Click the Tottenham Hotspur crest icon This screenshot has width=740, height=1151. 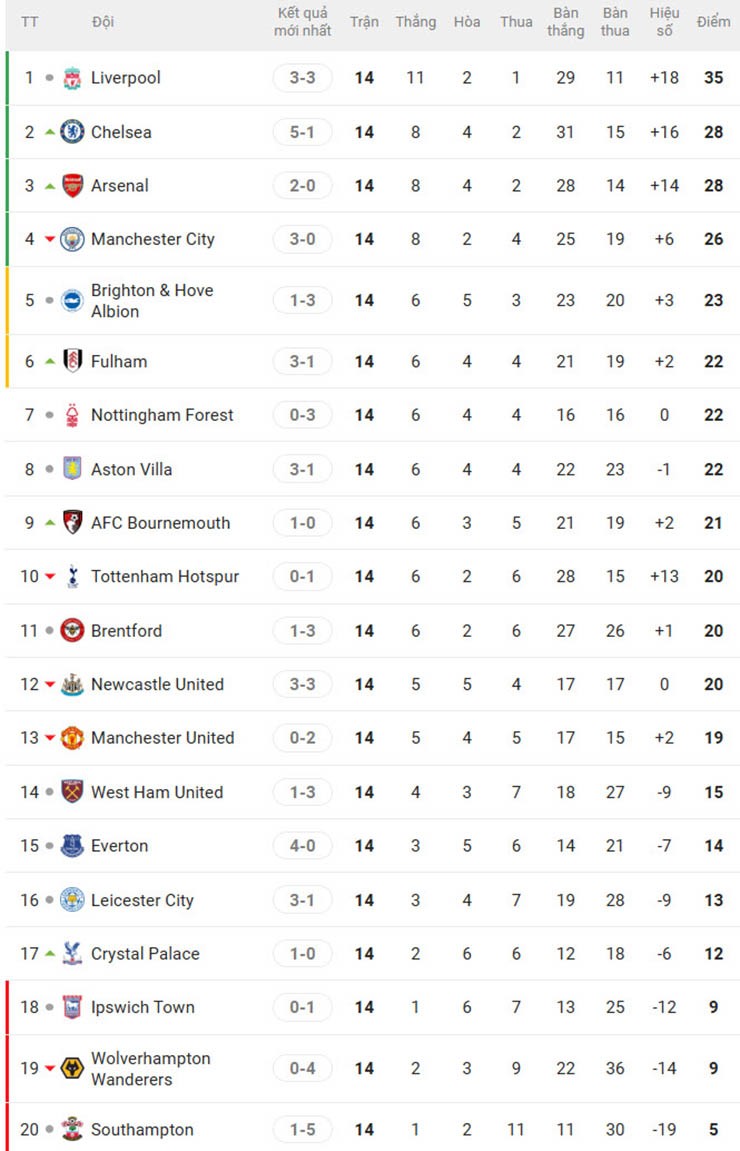[x=72, y=576]
